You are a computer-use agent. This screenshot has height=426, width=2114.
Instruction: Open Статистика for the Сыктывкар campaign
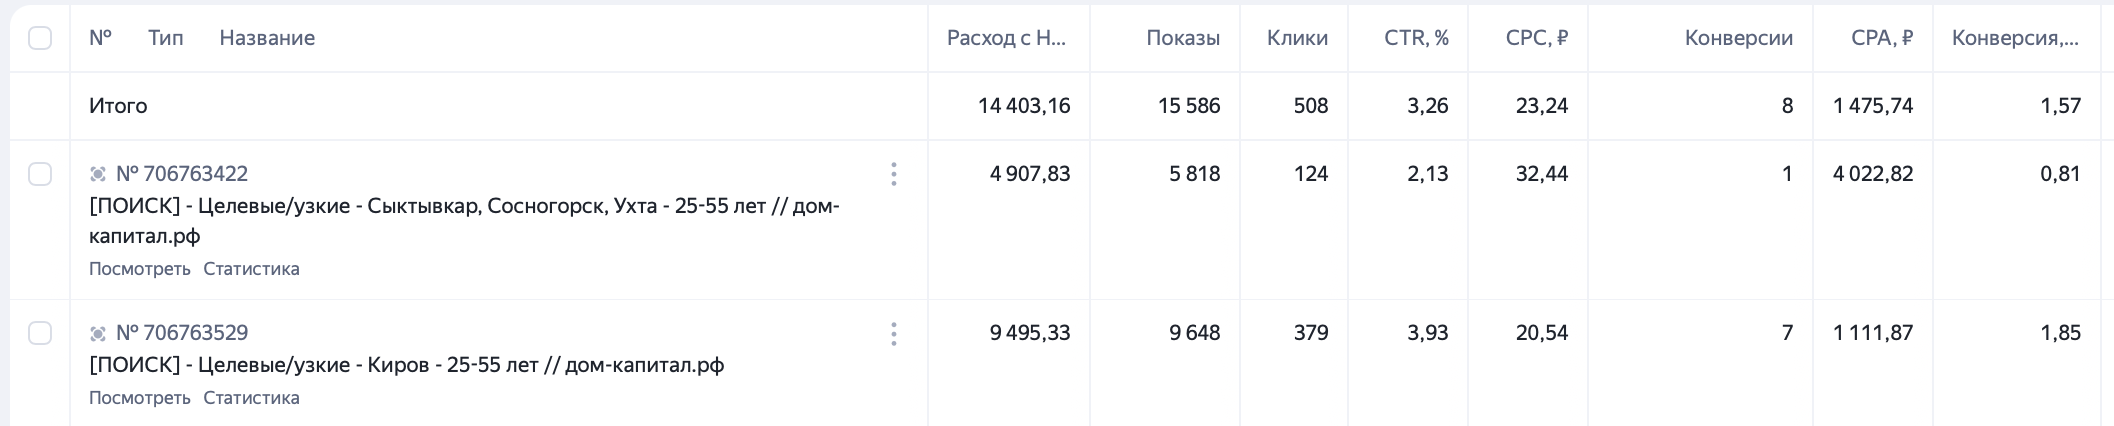[251, 269]
